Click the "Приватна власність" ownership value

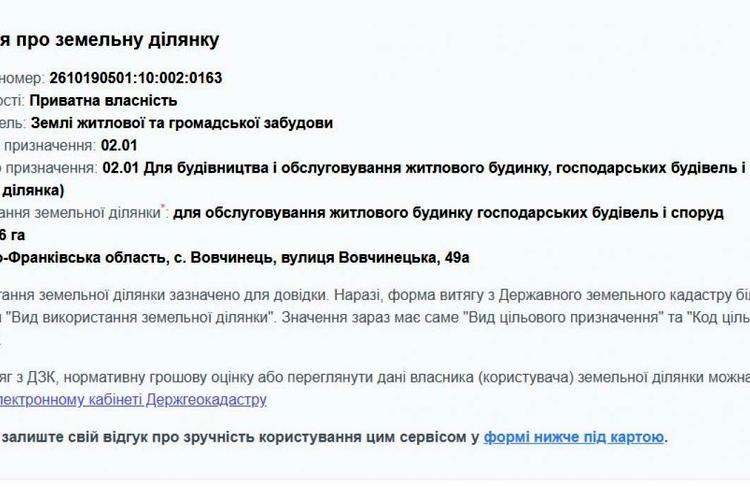pos(103,100)
